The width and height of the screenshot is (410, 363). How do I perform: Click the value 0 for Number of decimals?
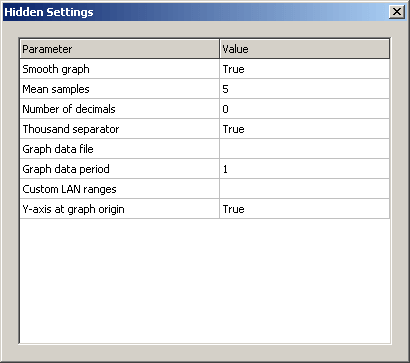pyautogui.click(x=304, y=109)
